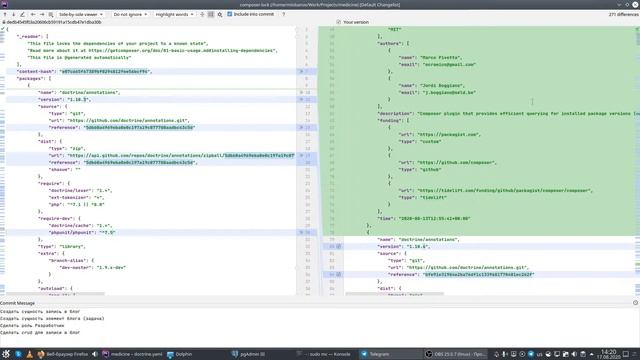The width and height of the screenshot is (640, 360).
Task: Jump to previous difference arrow
Action: (x=5, y=14)
